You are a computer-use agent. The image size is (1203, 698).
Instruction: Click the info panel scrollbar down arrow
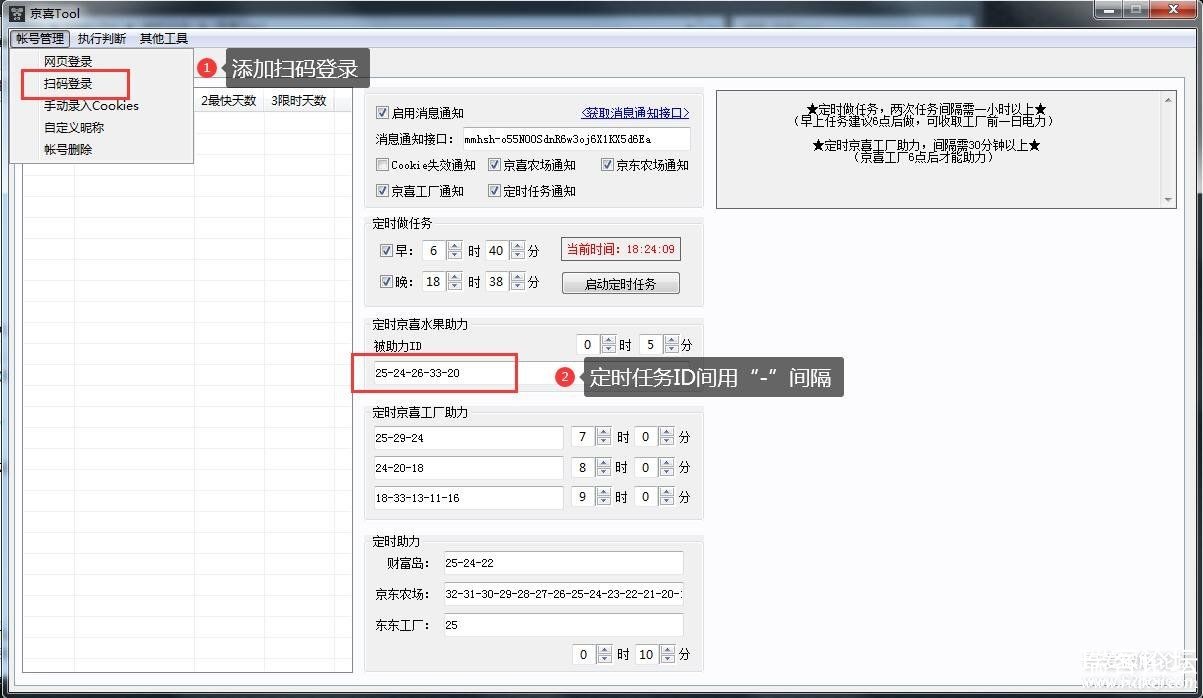click(x=1168, y=200)
